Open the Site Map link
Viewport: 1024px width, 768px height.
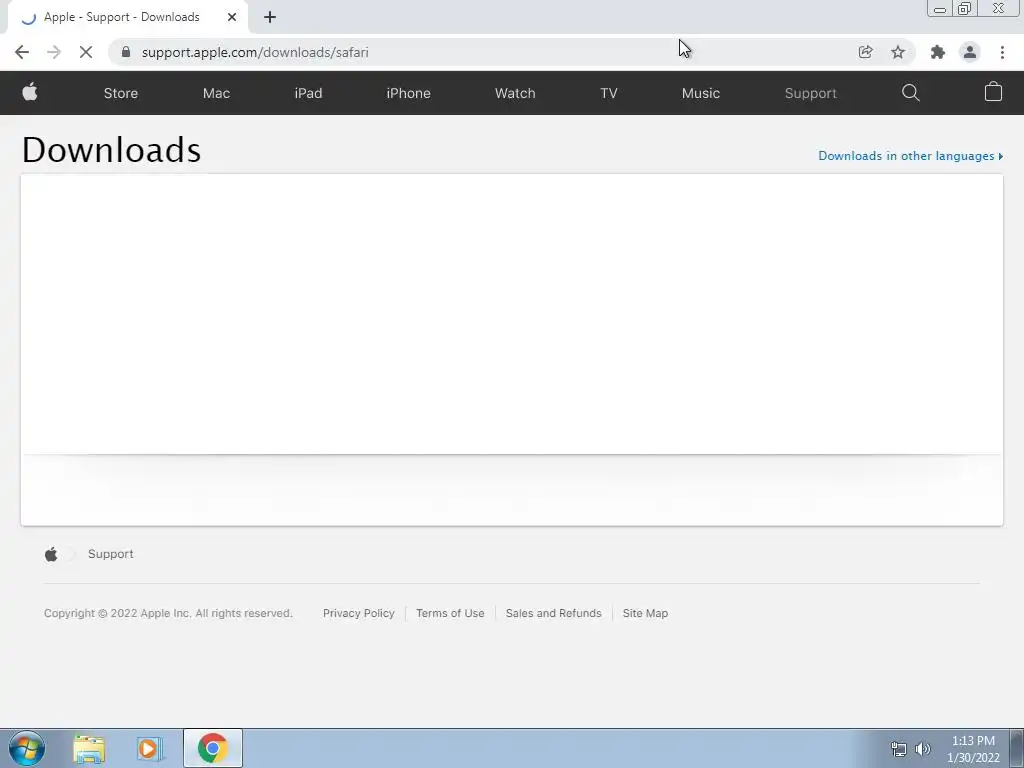click(645, 613)
